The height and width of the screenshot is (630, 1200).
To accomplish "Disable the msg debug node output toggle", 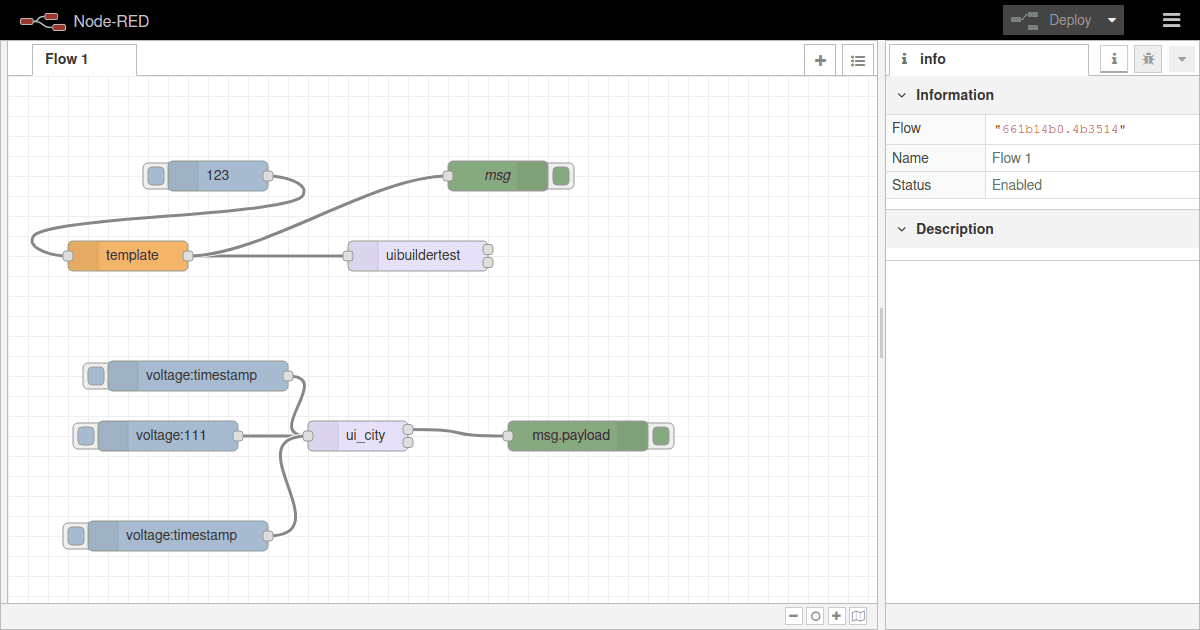I will click(x=562, y=175).
